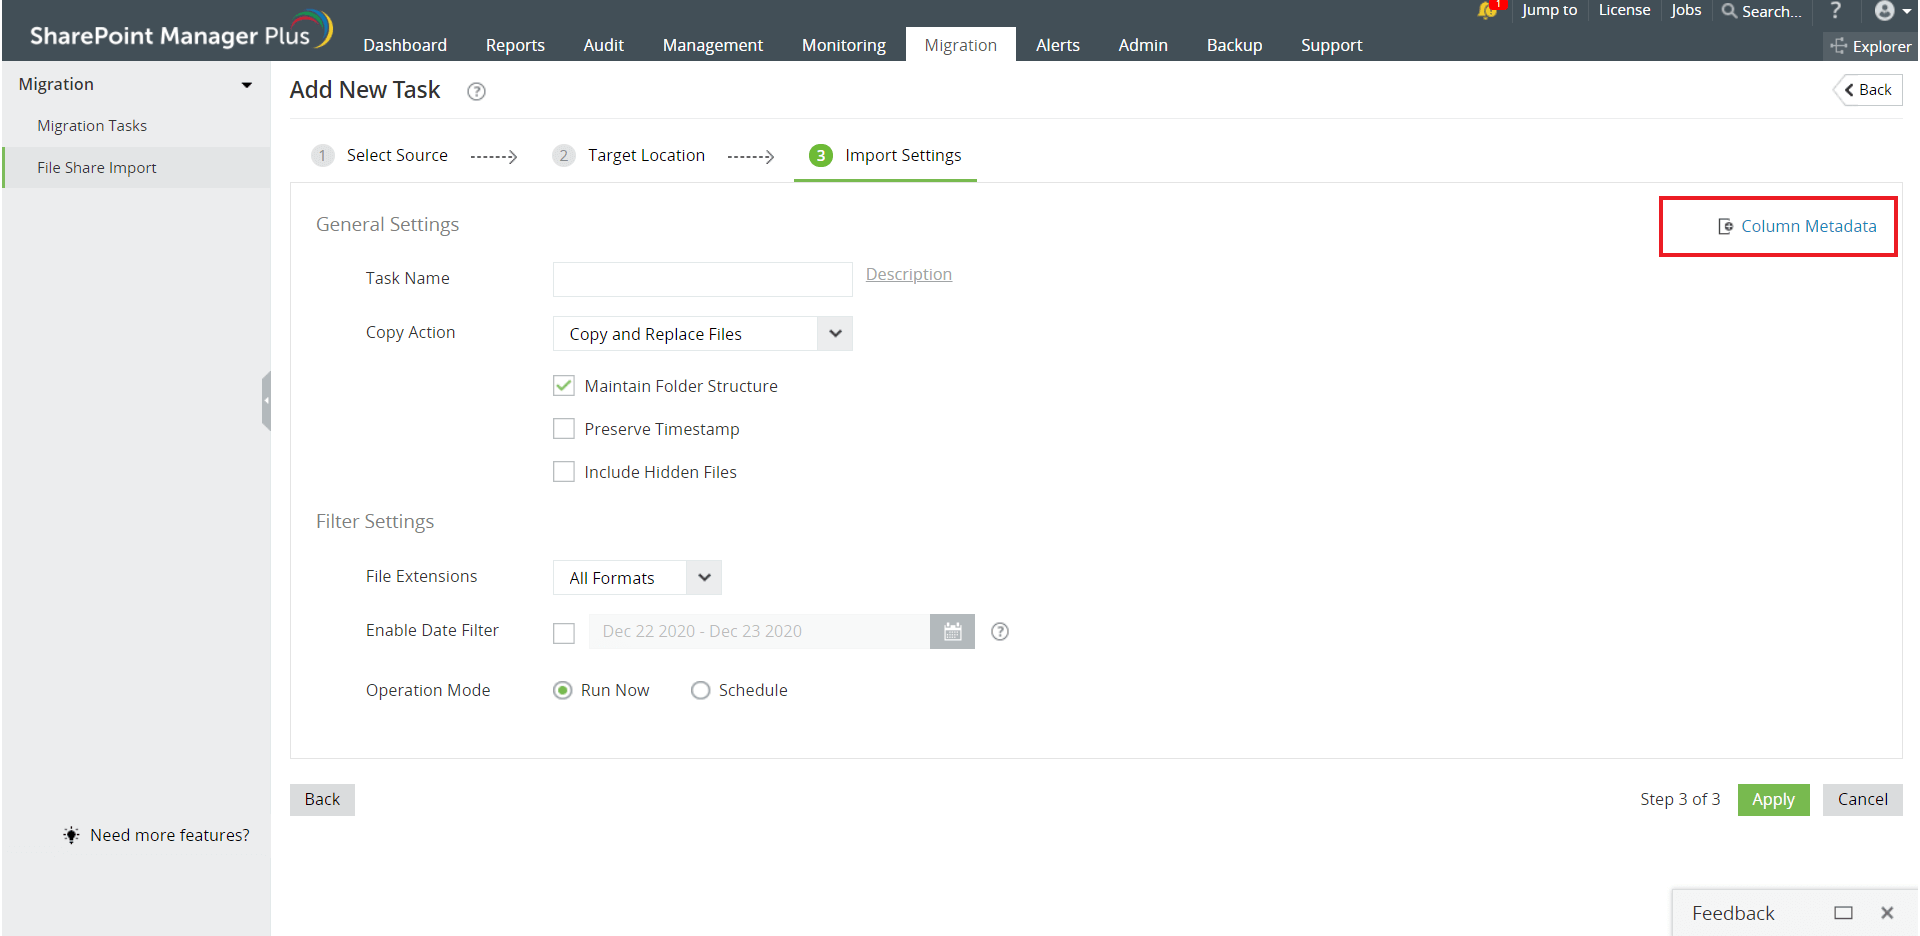Click the Search box in the top bar
Viewport: 1920px width, 936px height.
coord(1762,11)
